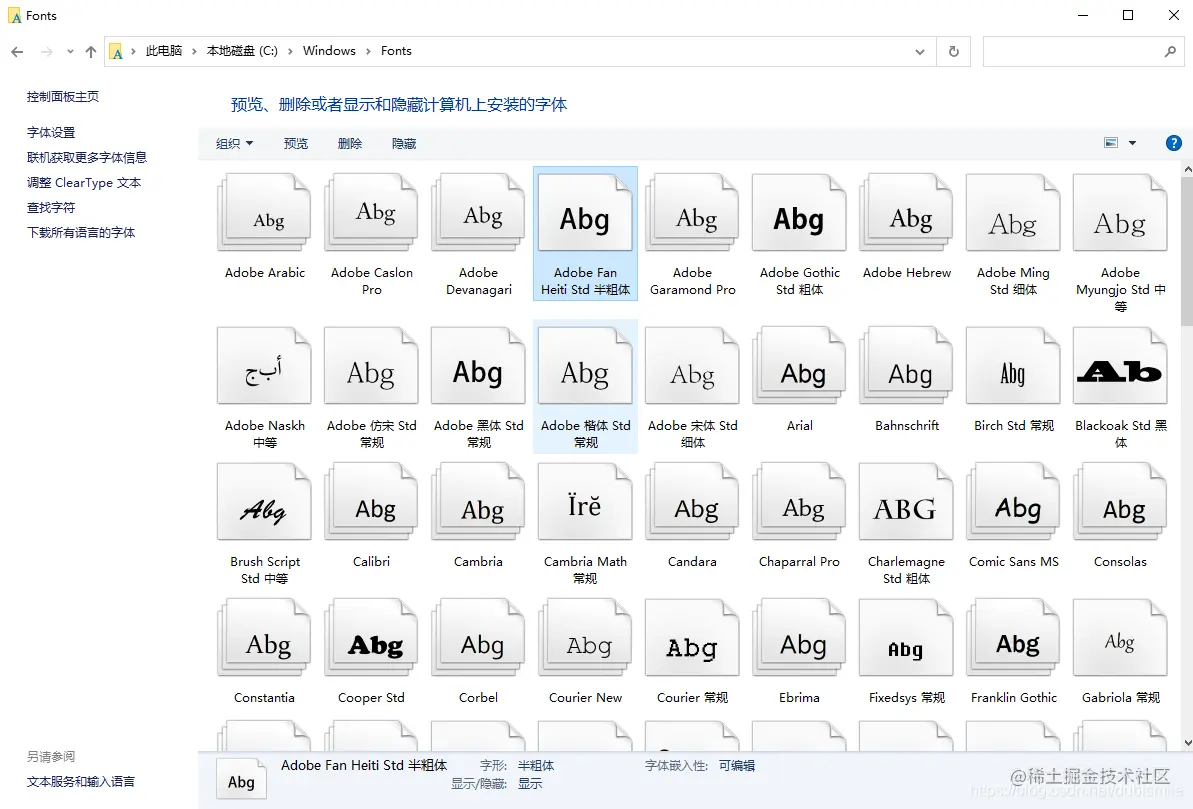
Task: Select the Adobe Caslon Pro font icon
Action: point(371,213)
